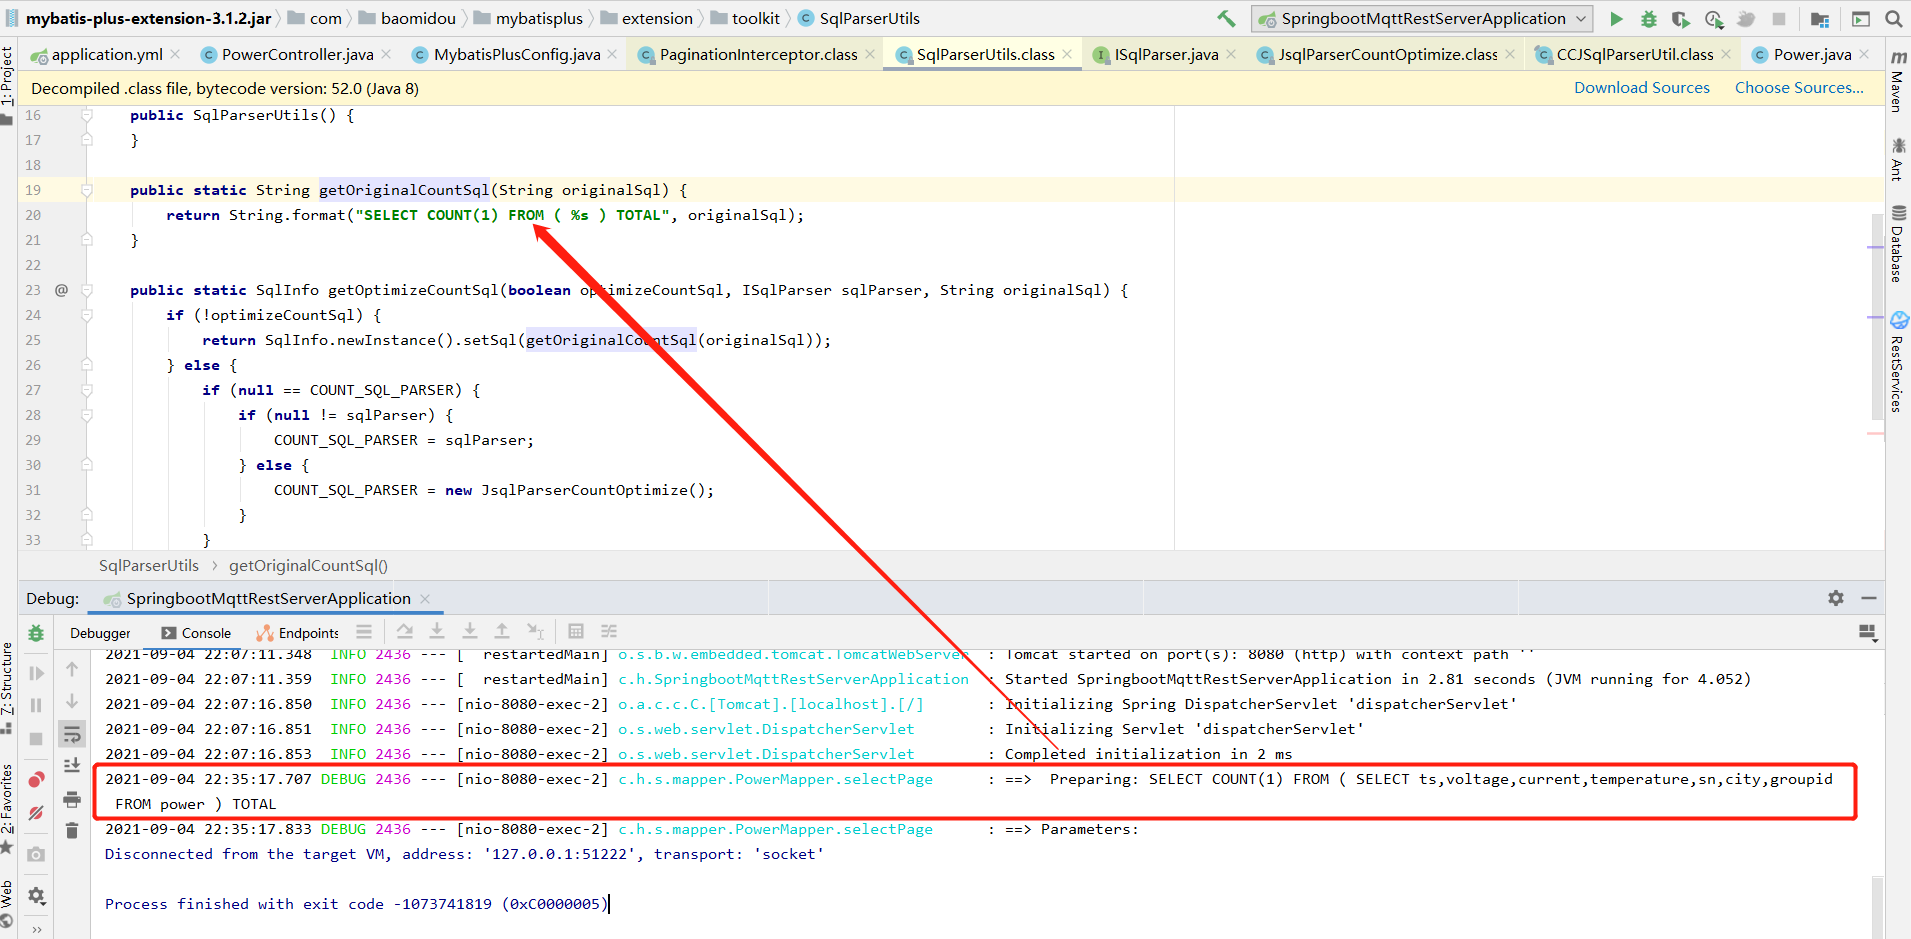1911x939 pixels.
Task: Click the Trace Current Stream Chain icon
Action: tap(609, 631)
